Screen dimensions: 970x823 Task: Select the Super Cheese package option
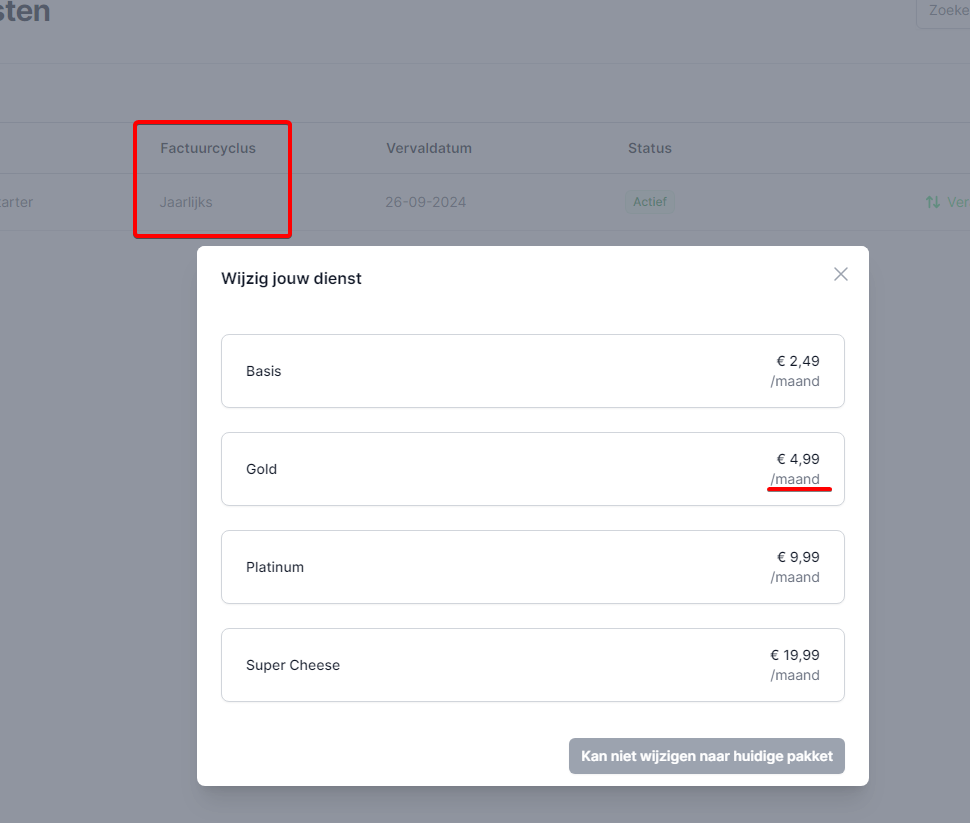[532, 665]
